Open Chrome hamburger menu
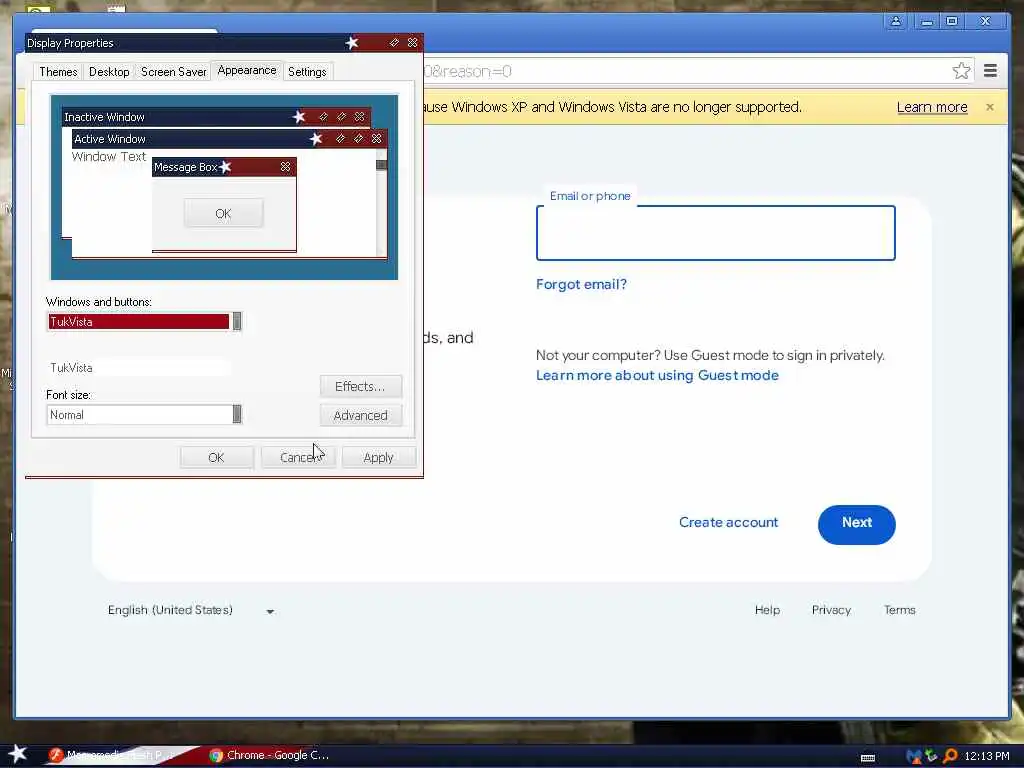 coord(990,71)
